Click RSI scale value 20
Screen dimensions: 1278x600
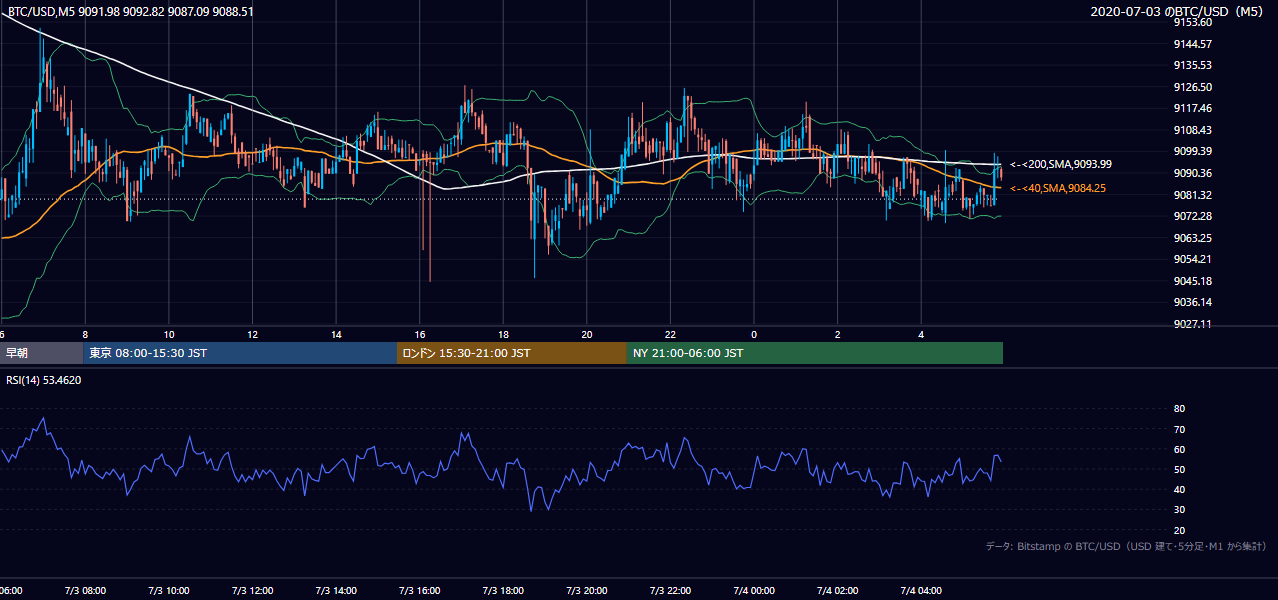click(x=1179, y=530)
